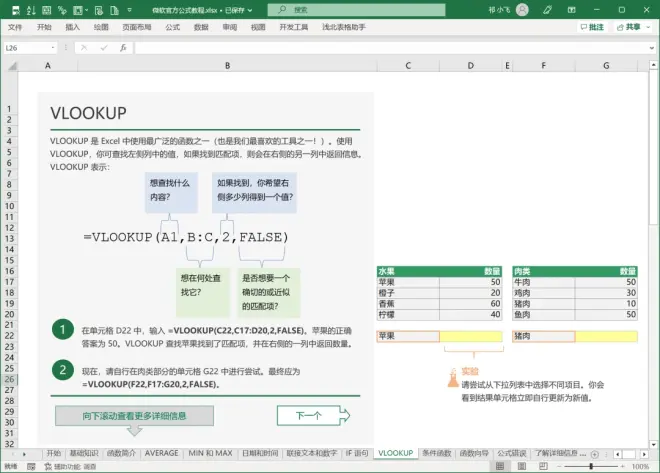Click the macro record icon in status bar
Screen dimensions: 660x473
click(x=31, y=466)
